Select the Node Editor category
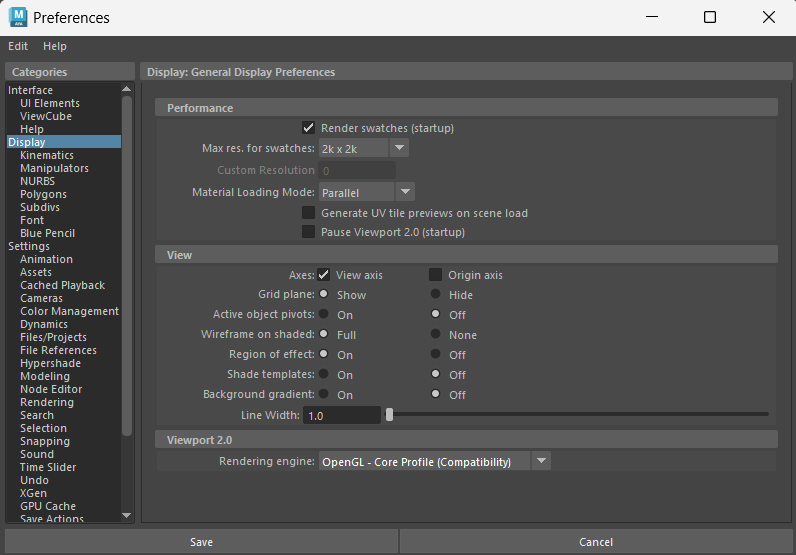This screenshot has width=796, height=555. tap(51, 389)
